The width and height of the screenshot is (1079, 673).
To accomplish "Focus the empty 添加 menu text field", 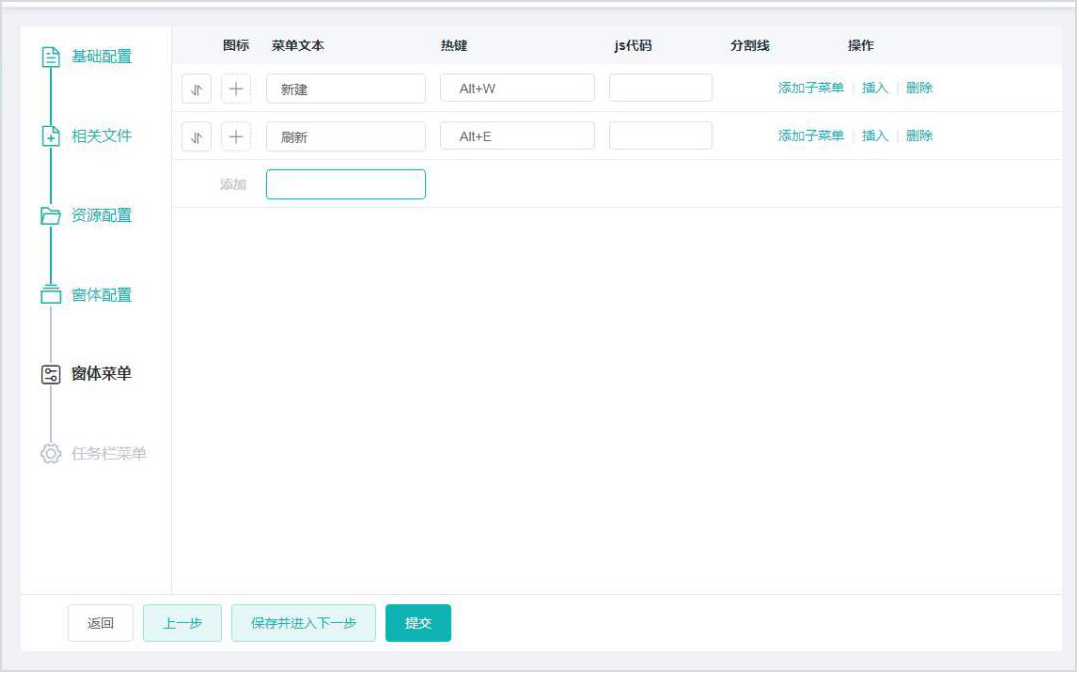I will point(345,184).
